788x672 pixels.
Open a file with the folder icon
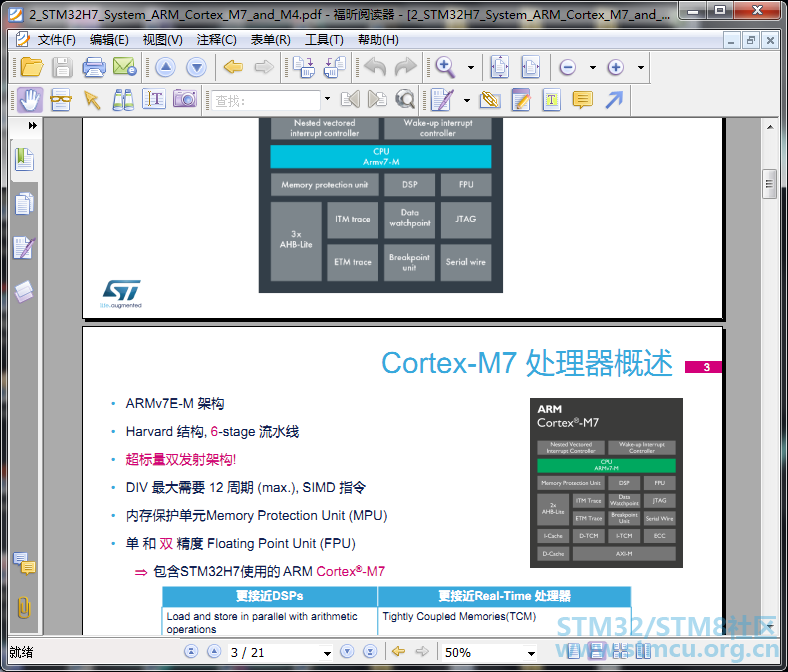tap(32, 67)
